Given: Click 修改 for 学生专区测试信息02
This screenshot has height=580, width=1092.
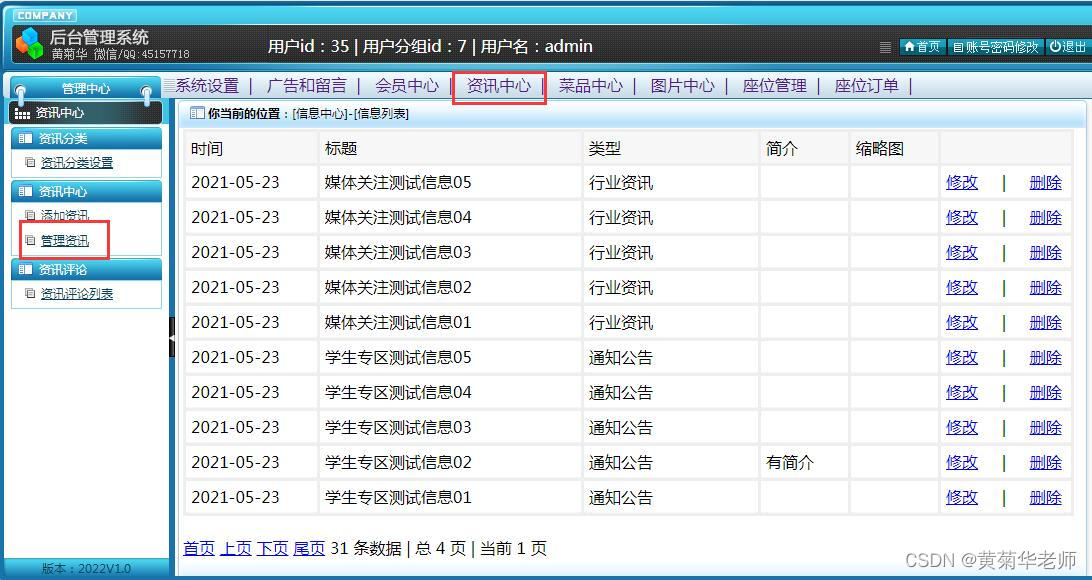Looking at the screenshot, I should tap(962, 462).
